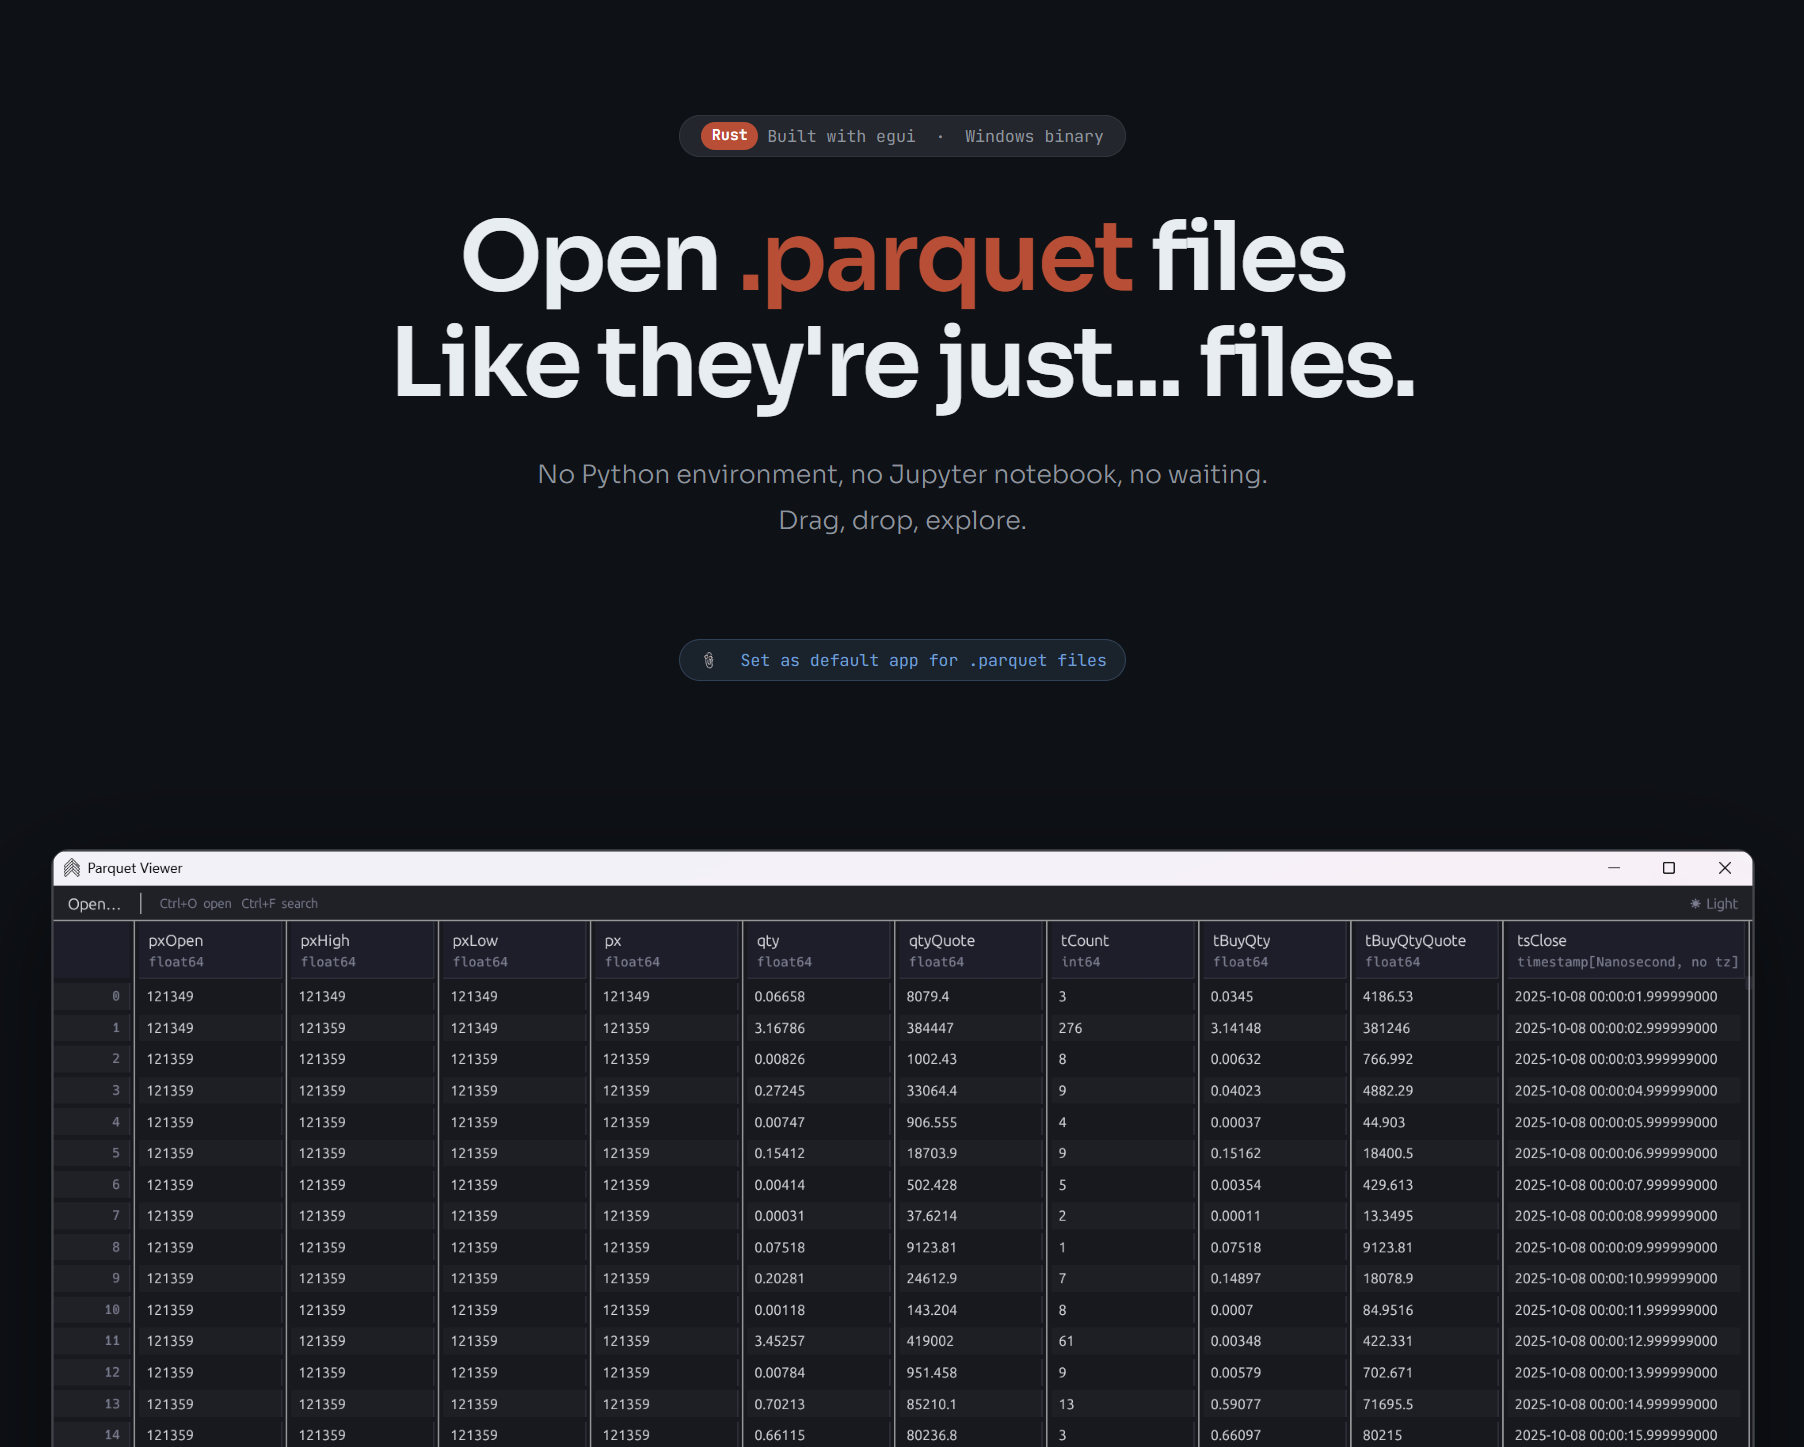Click qtyQuote cell 384447
Image resolution: width=1804 pixels, height=1447 pixels.
coord(930,1028)
